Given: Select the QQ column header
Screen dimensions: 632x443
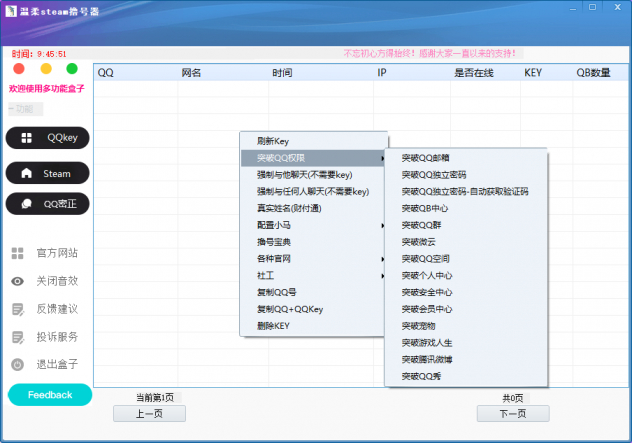Looking at the screenshot, I should click(x=135, y=73).
